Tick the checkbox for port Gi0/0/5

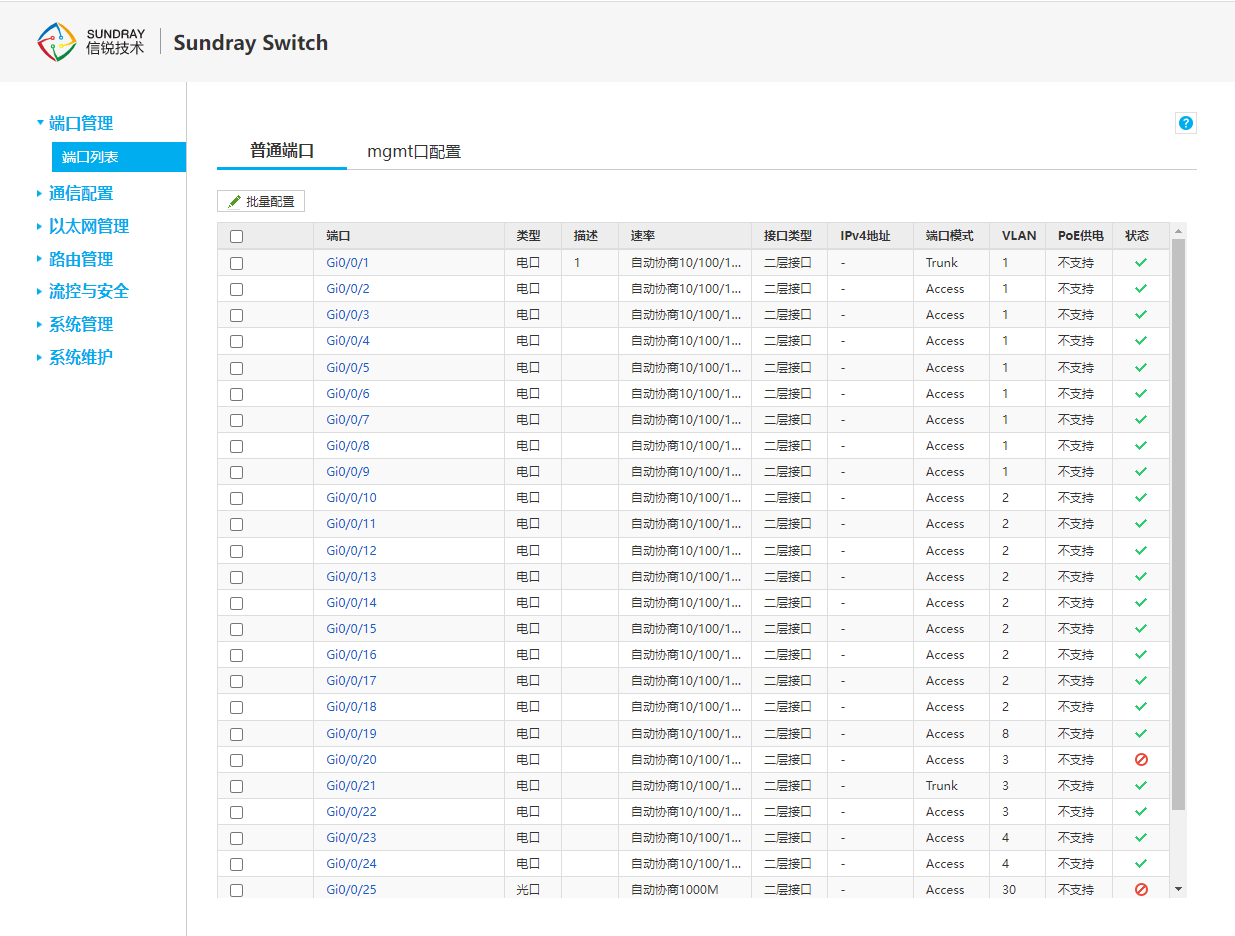(x=236, y=368)
